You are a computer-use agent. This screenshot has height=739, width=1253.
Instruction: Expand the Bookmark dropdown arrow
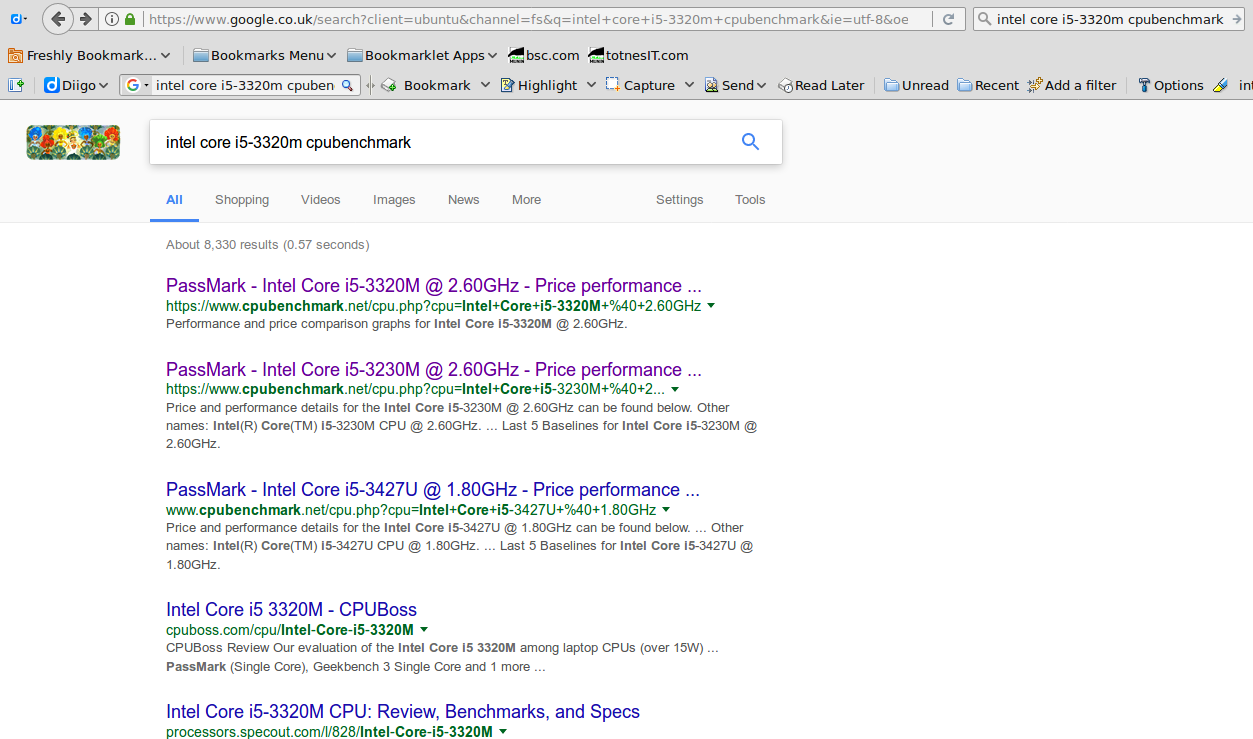point(485,85)
